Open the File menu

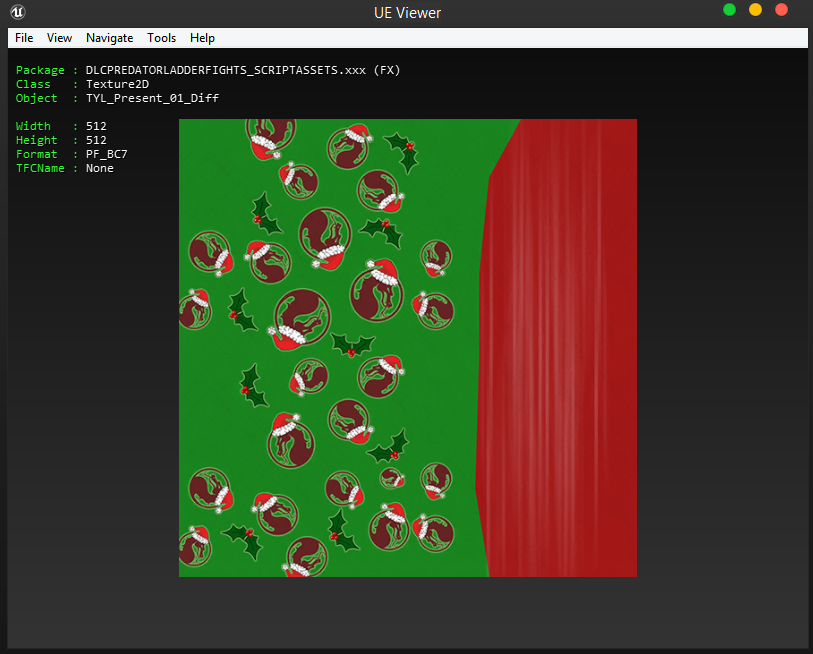click(x=24, y=38)
